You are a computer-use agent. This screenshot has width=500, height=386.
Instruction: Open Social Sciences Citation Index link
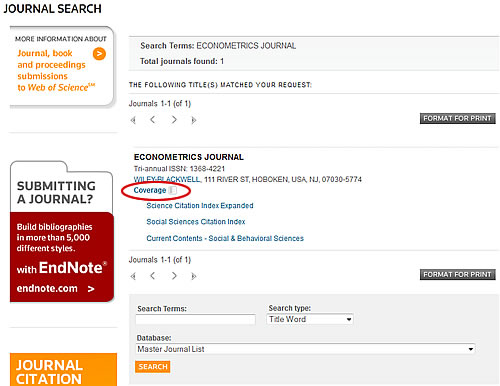pyautogui.click(x=196, y=222)
